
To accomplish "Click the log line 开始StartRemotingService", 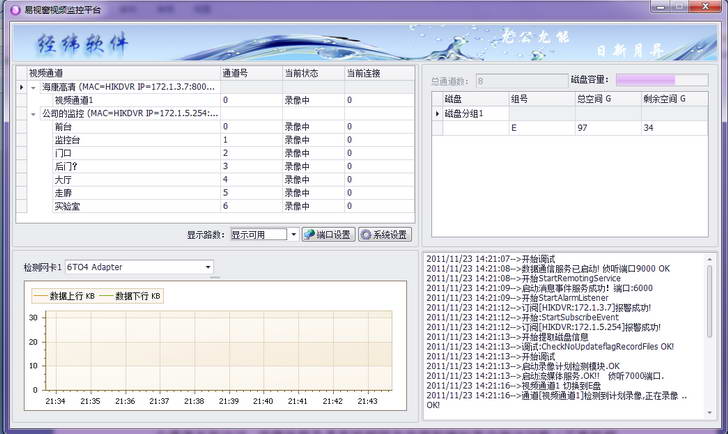I will (x=523, y=279).
